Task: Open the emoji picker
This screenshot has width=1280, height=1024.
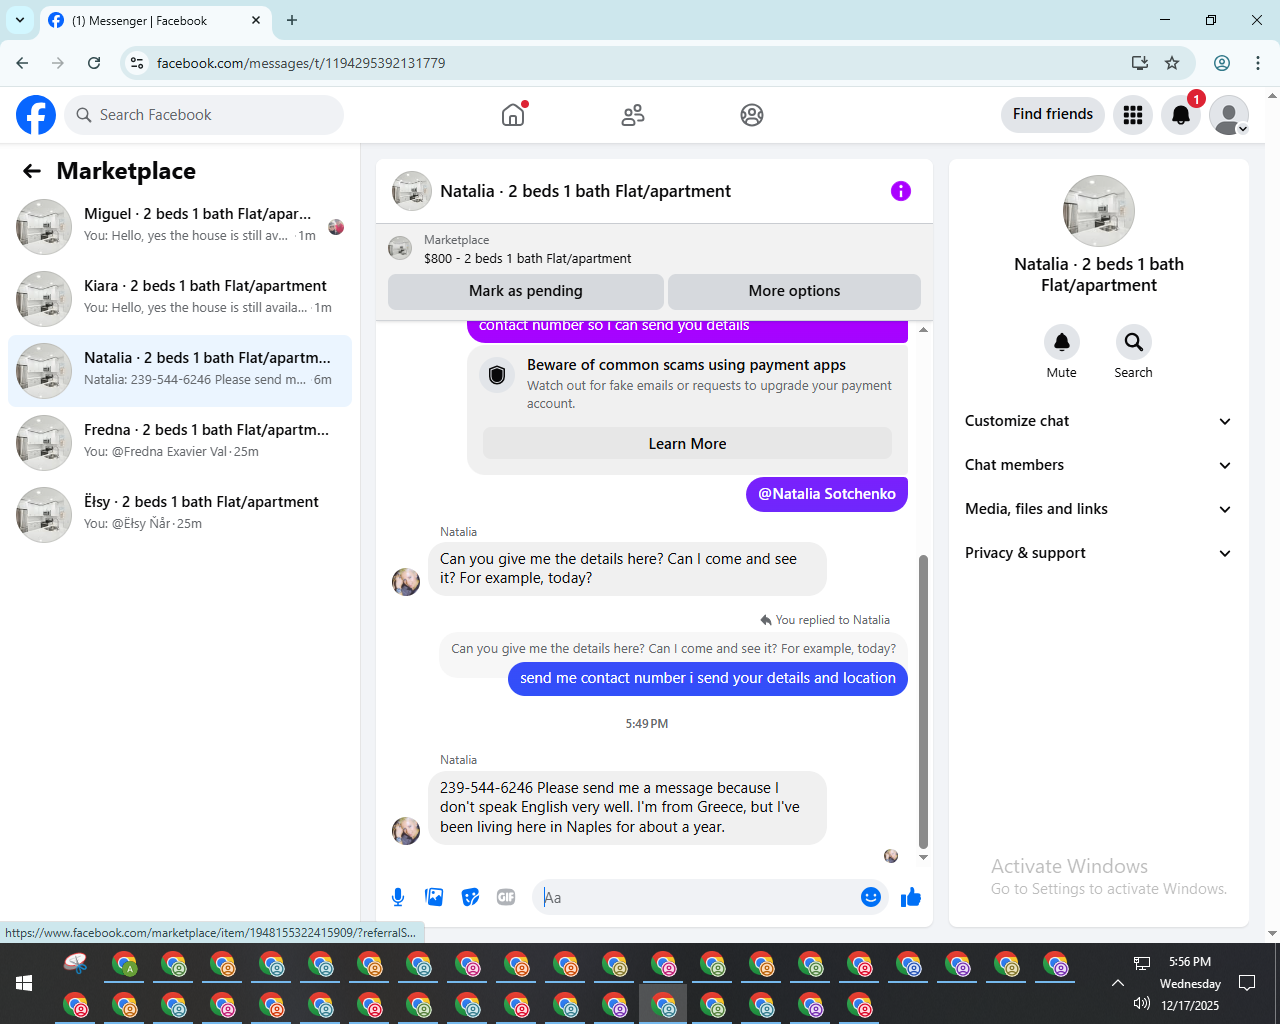Action: click(871, 897)
